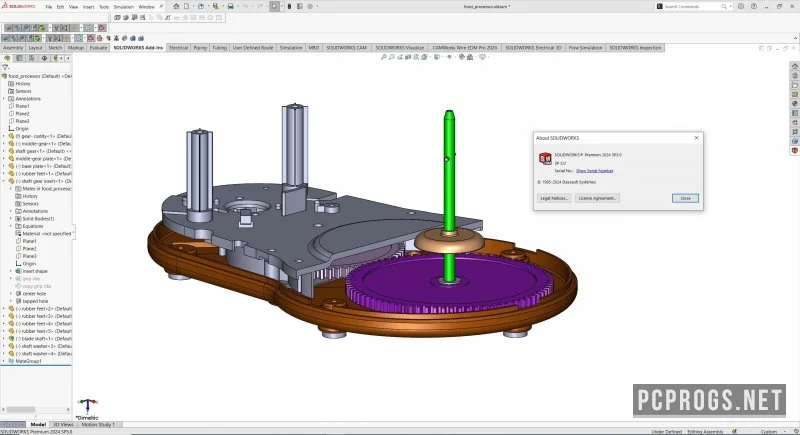The height and width of the screenshot is (435, 800).
Task: Open the Simulation menu
Action: pyautogui.click(x=123, y=7)
